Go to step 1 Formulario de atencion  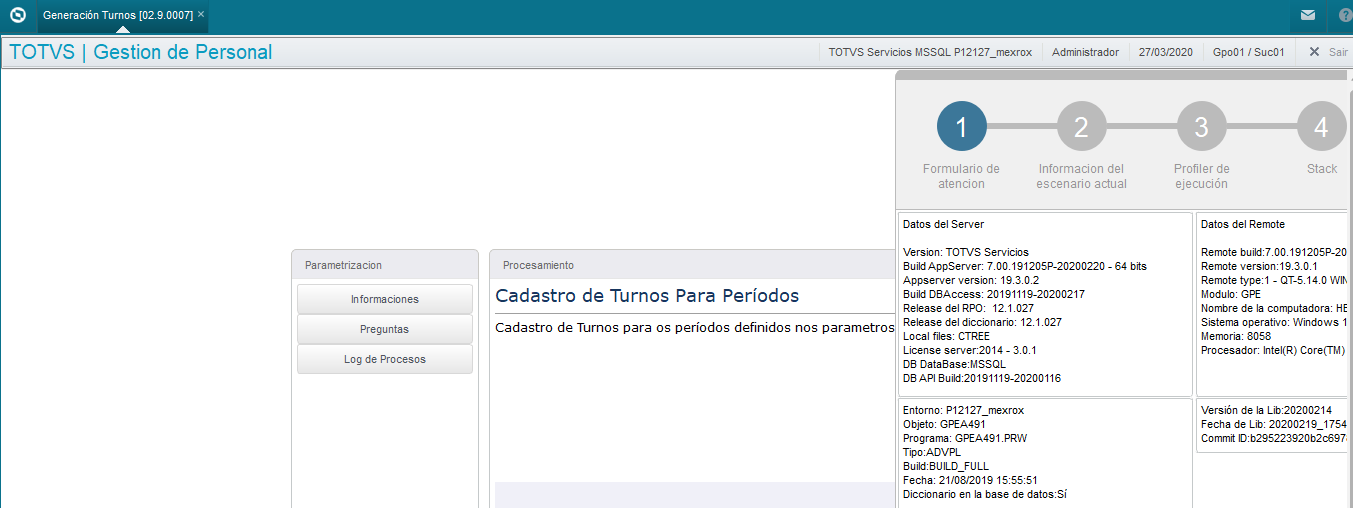tap(961, 127)
